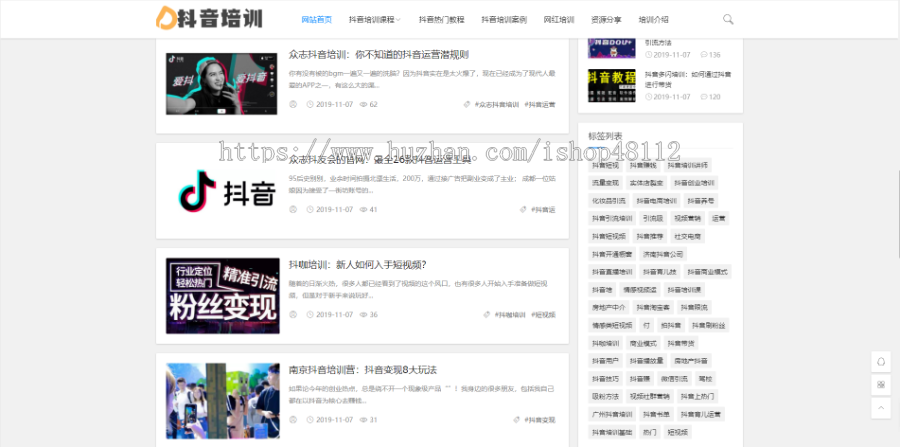The height and width of the screenshot is (447, 900).
Task: Open the 爱抖音 article thumbnail
Action: [222, 84]
